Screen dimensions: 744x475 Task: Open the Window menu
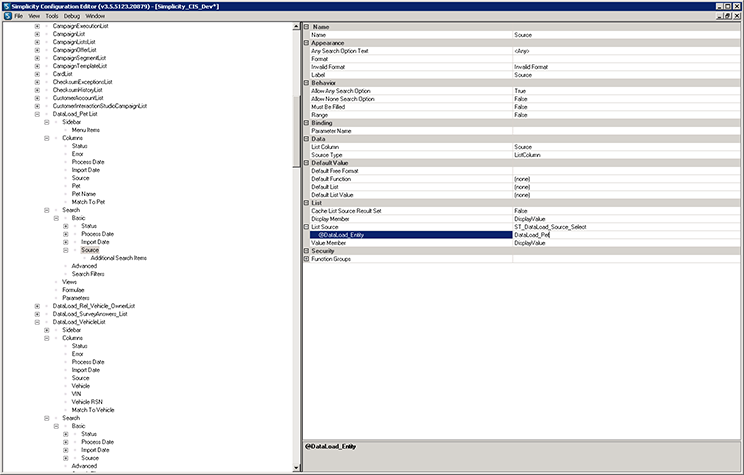[95, 17]
